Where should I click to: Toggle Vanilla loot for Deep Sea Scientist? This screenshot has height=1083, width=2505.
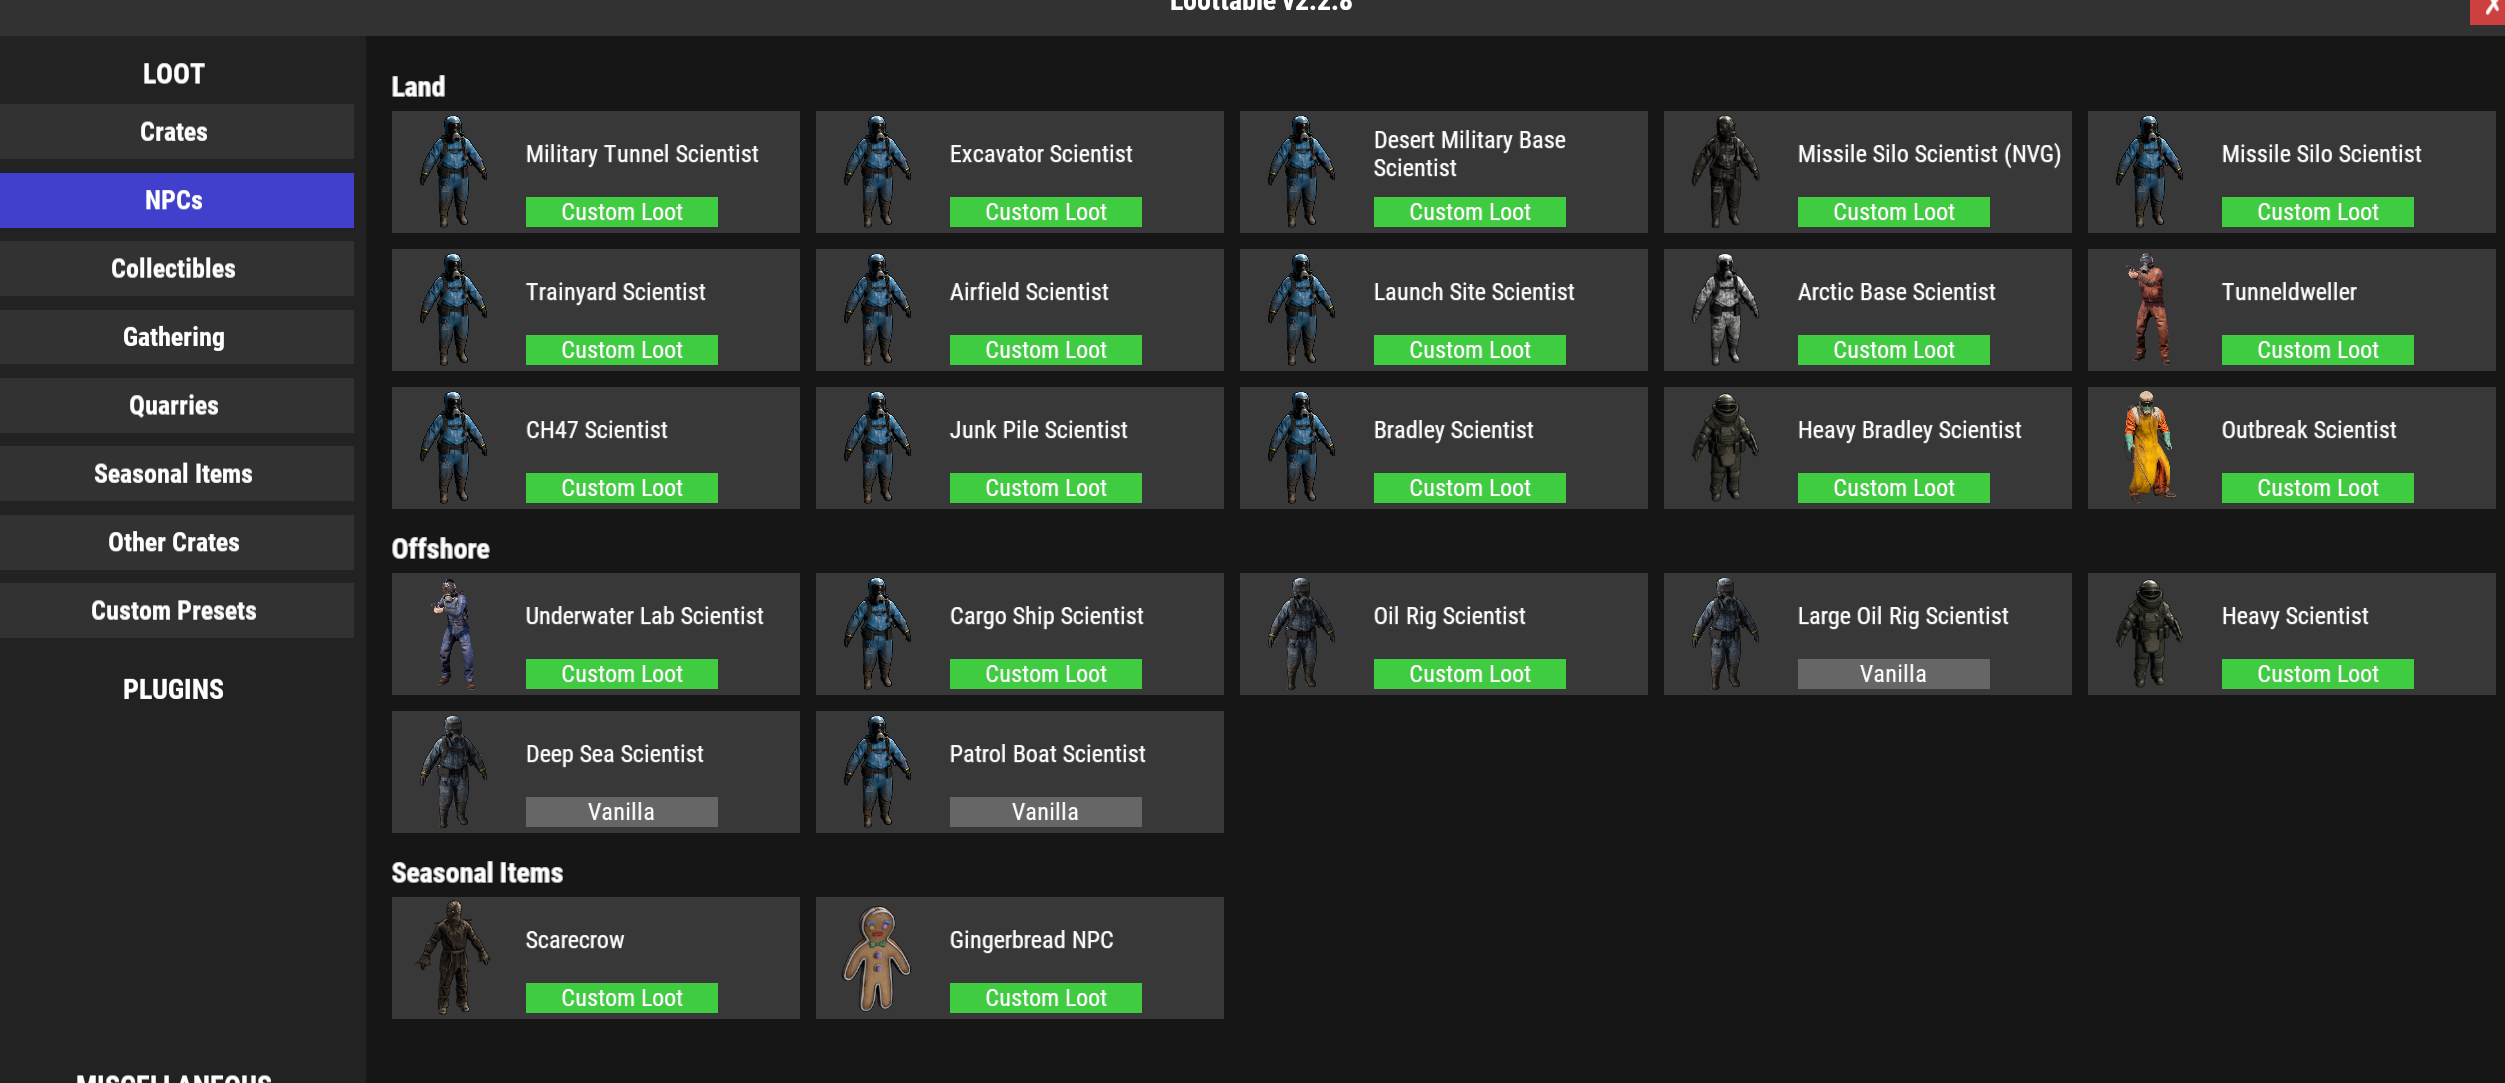[x=621, y=812]
